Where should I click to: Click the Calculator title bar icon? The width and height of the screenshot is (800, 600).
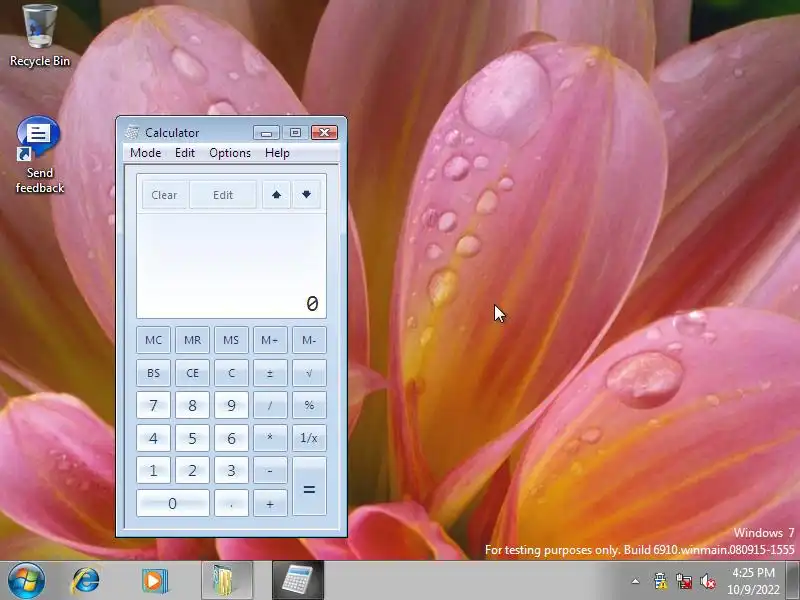133,132
